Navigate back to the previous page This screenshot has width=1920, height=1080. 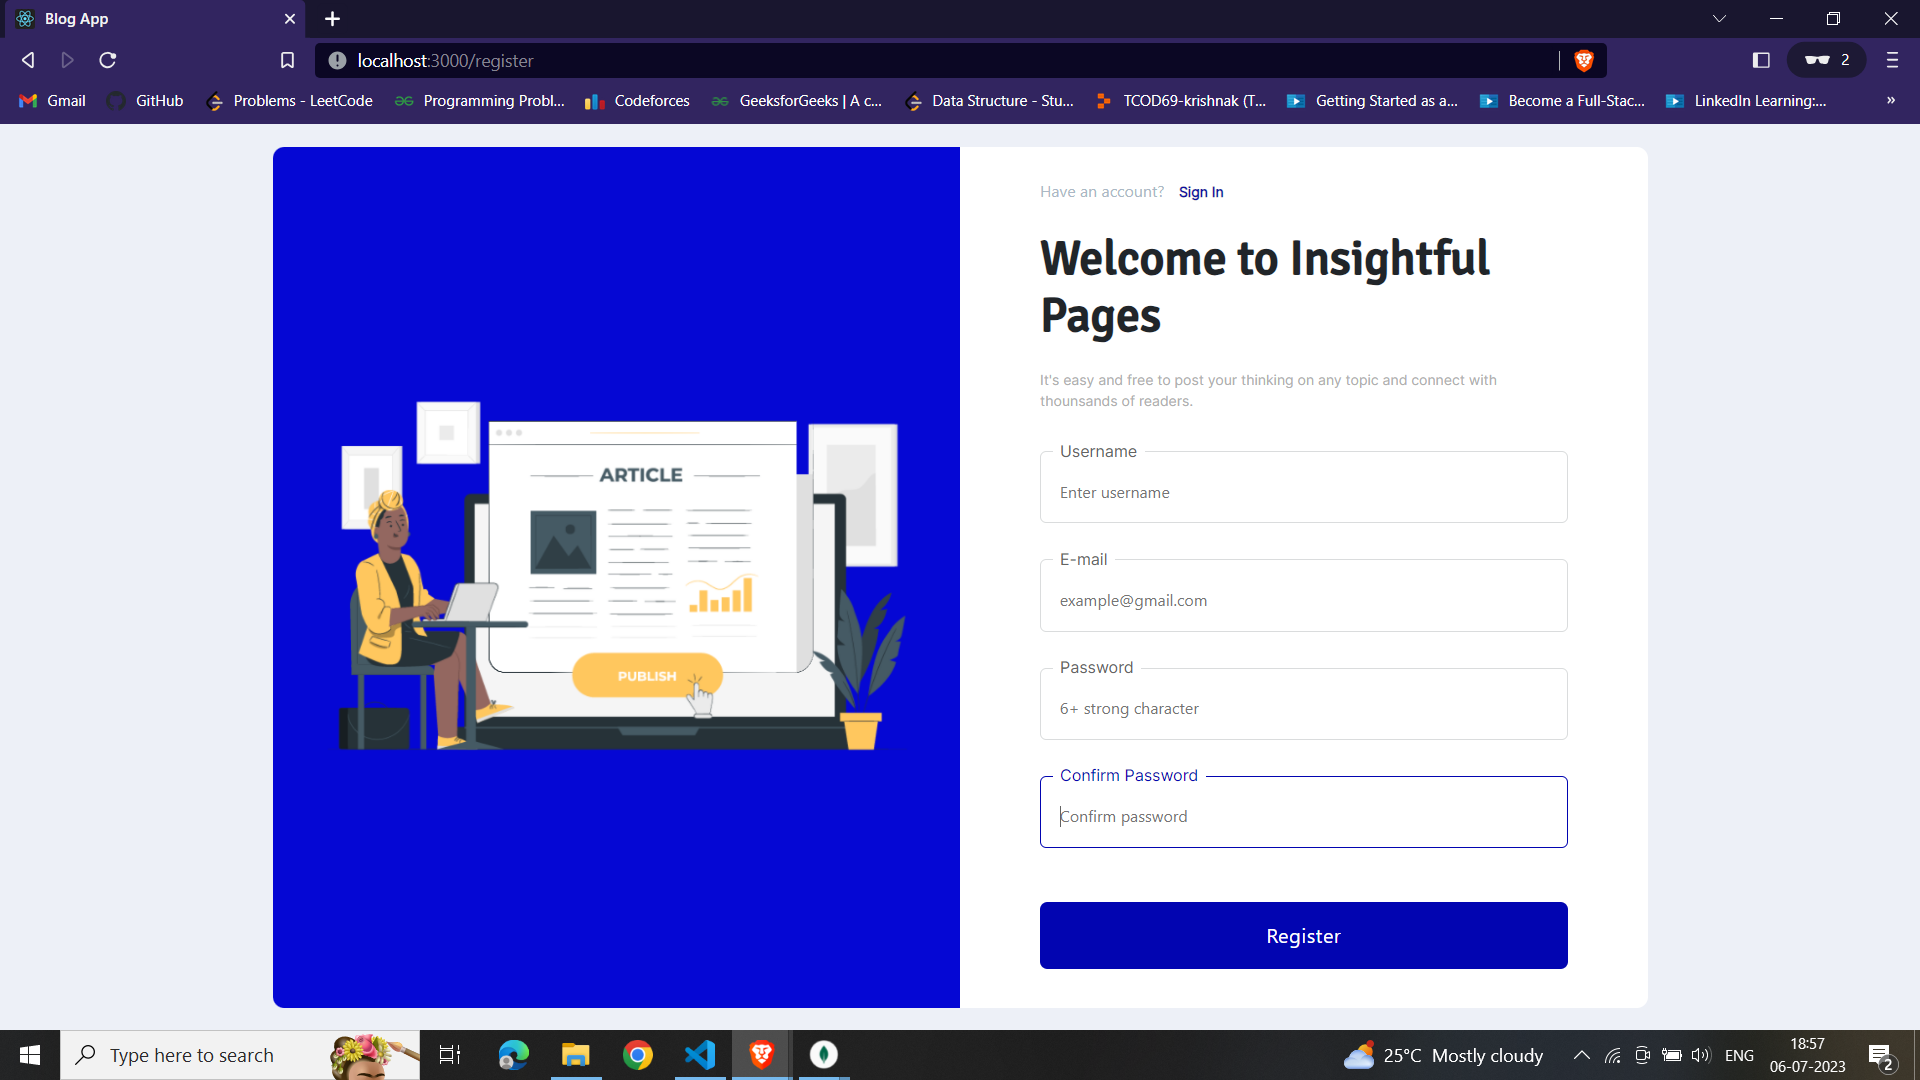coord(27,60)
